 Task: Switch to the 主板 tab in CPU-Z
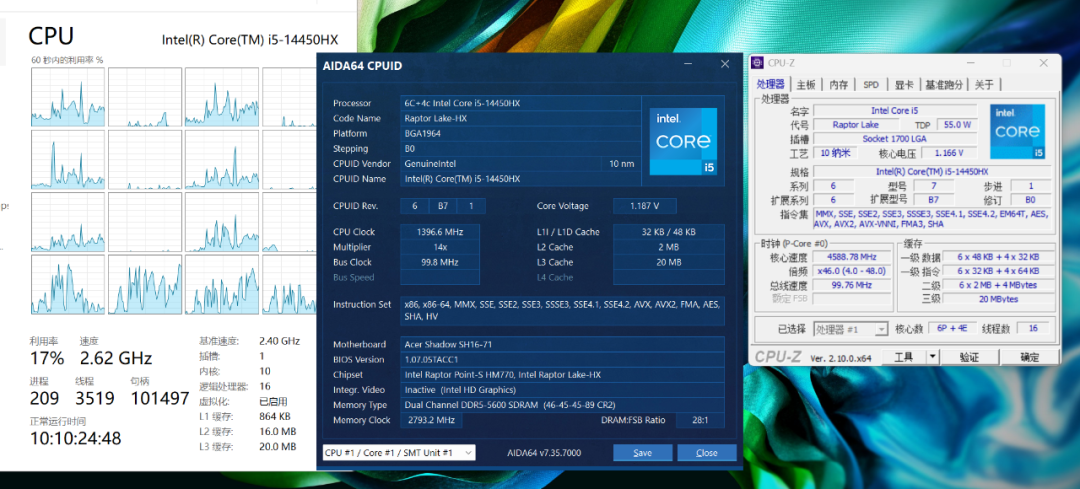[x=806, y=85]
